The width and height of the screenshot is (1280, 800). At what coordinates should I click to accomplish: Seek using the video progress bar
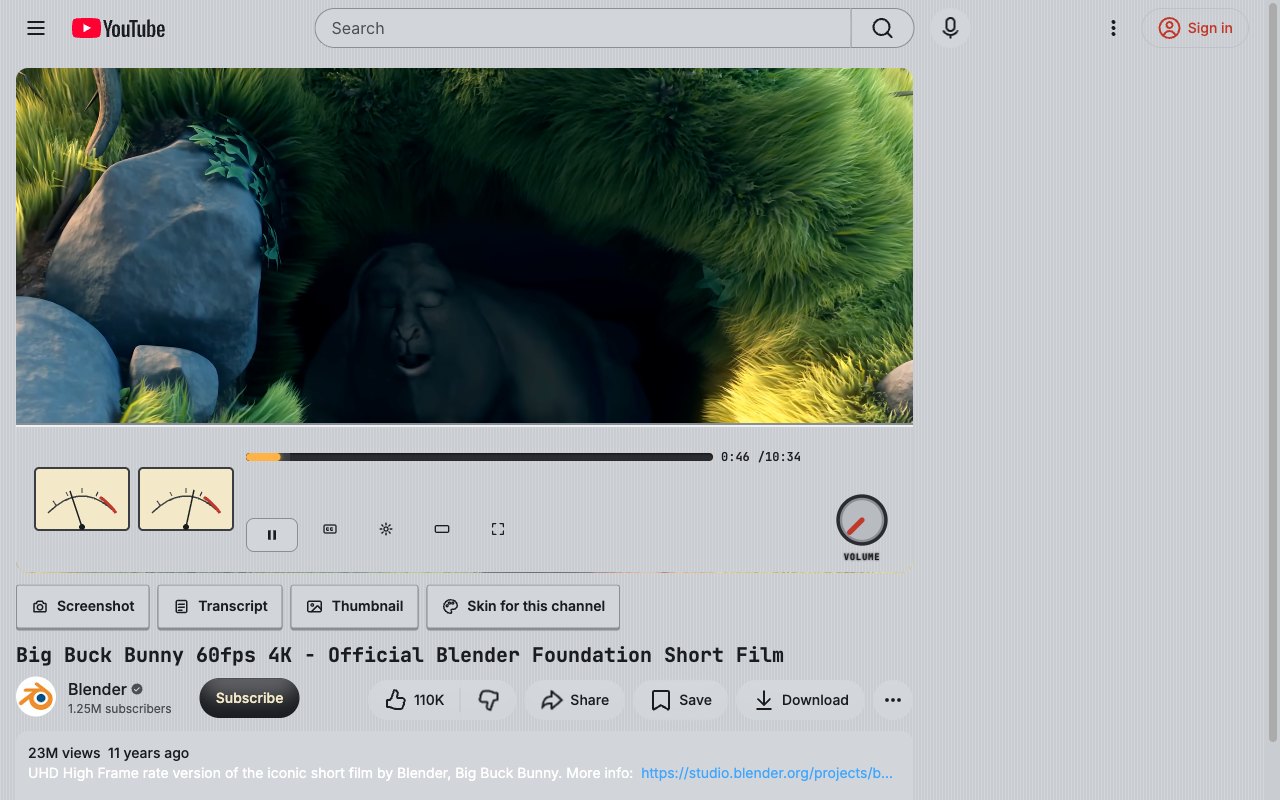(479, 457)
